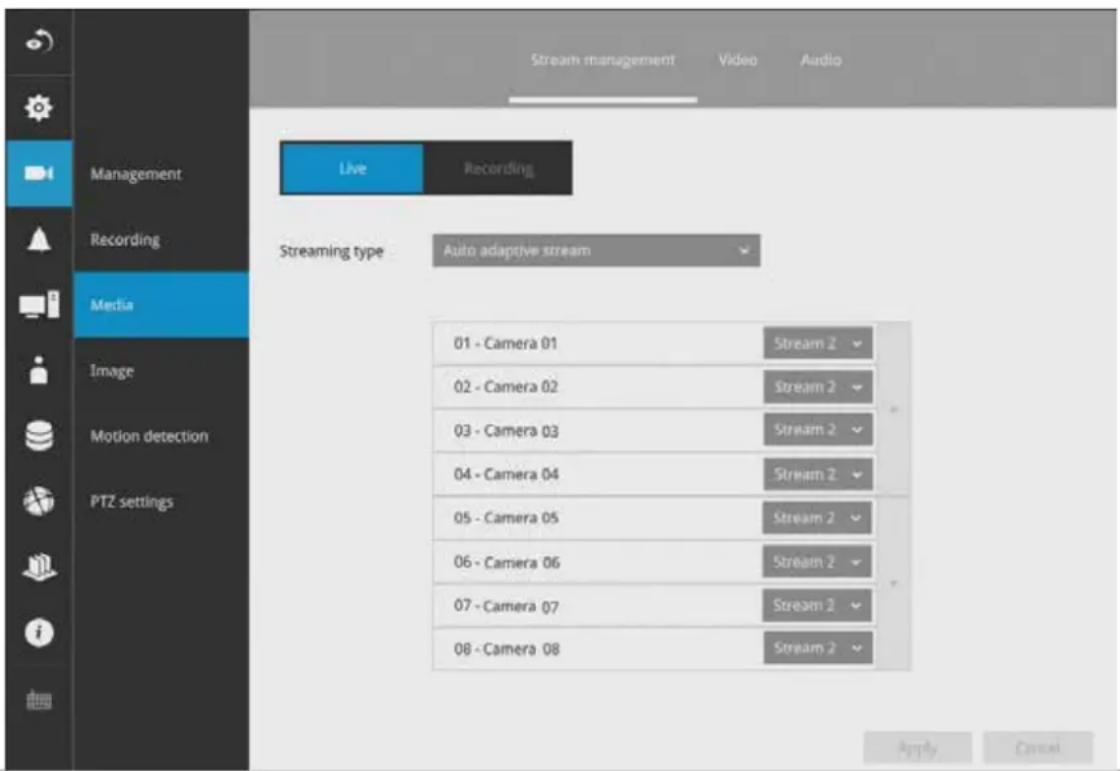The height and width of the screenshot is (771, 1120).
Task: Open the PTZ settings submenu item
Action: pyautogui.click(x=131, y=502)
